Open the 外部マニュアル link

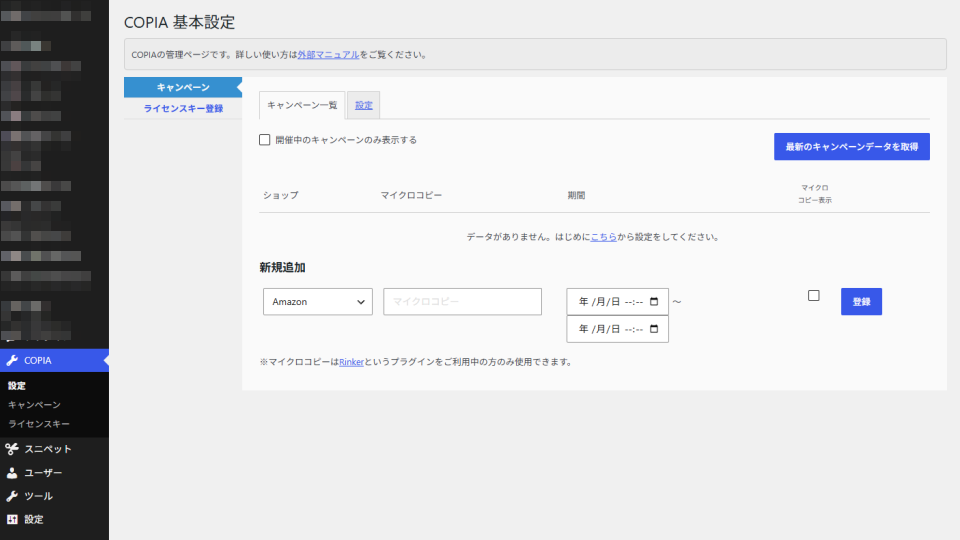pyautogui.click(x=328, y=54)
